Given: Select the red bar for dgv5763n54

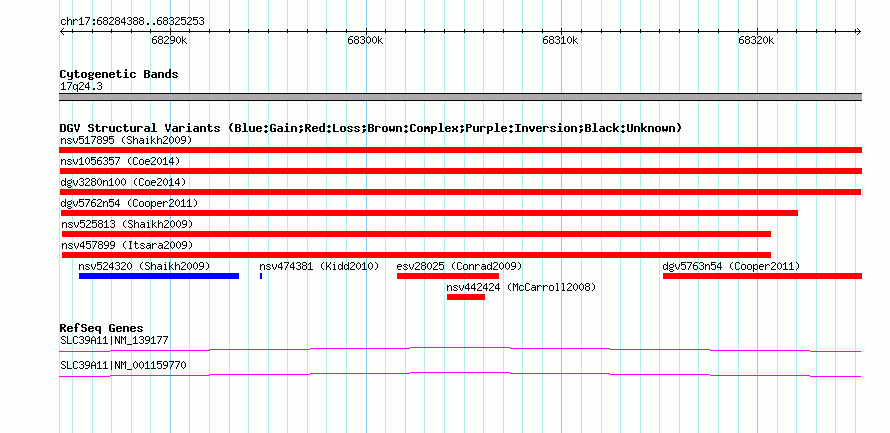Looking at the screenshot, I should [x=762, y=276].
